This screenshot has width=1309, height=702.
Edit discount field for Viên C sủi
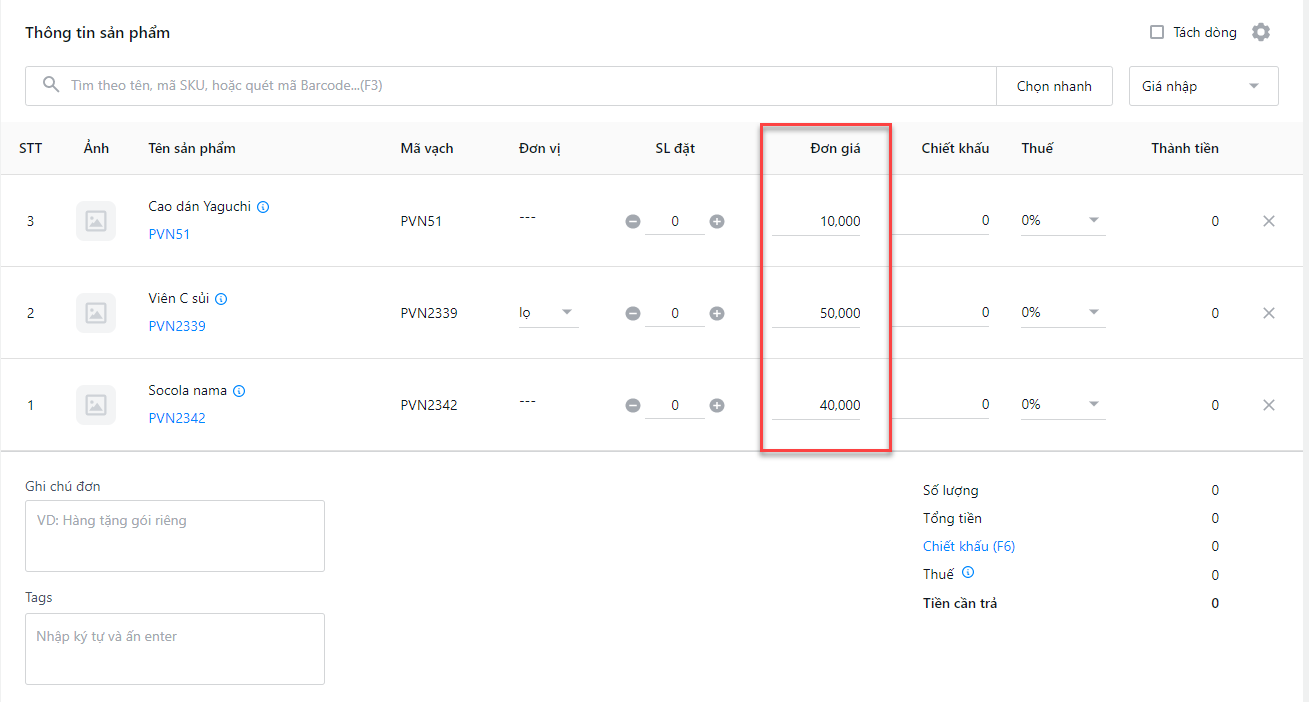coord(943,313)
